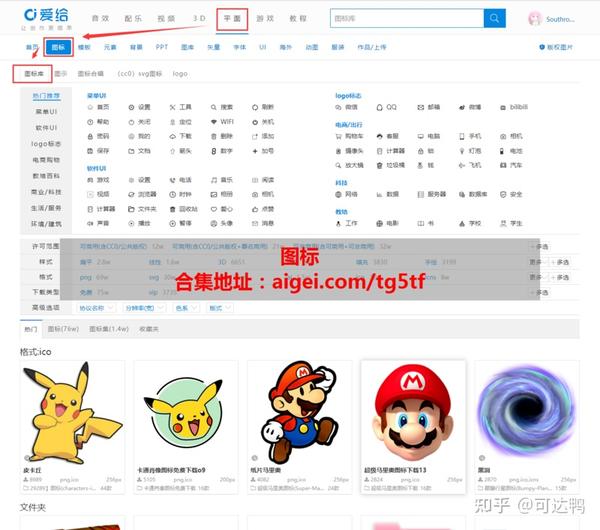Switch to the 收藏夹 tab
Image resolution: width=600 pixels, height=530 pixels.
pyautogui.click(x=149, y=329)
